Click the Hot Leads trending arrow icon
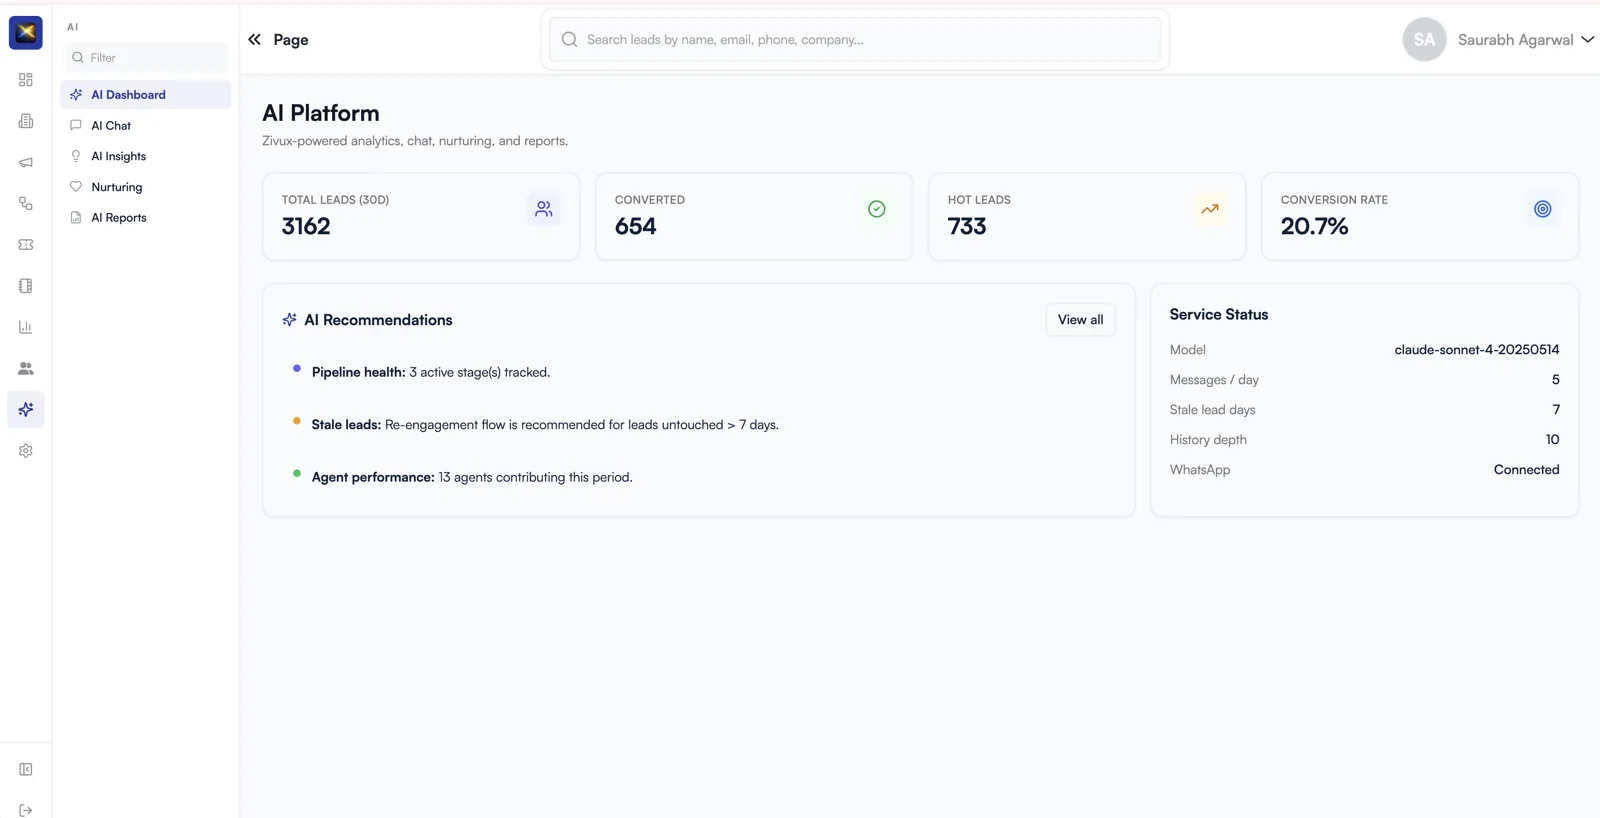Screen dimensions: 1600x818 click(1210, 209)
